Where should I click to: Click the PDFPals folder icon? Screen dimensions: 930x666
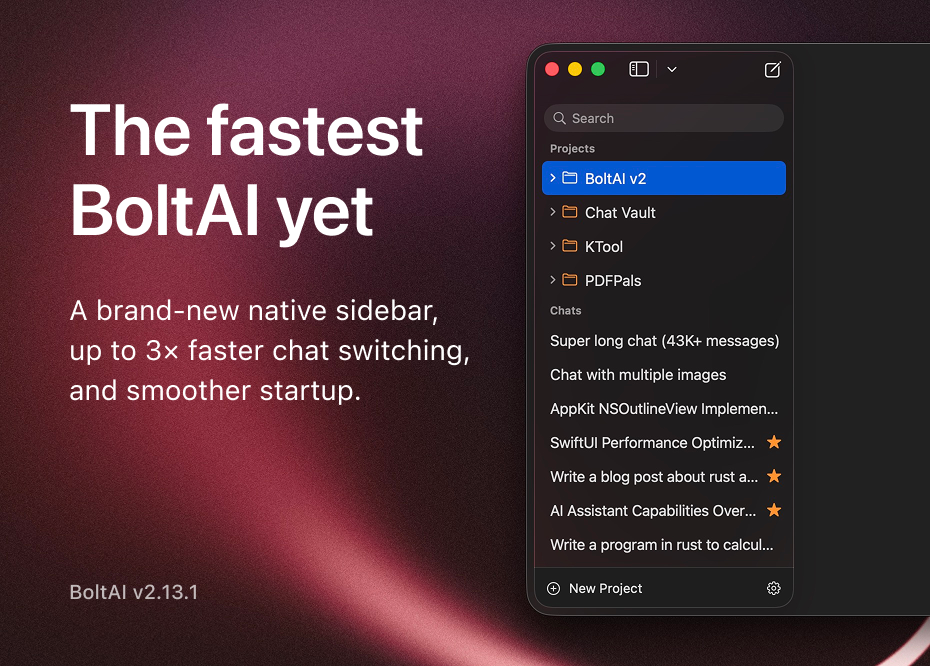(570, 279)
